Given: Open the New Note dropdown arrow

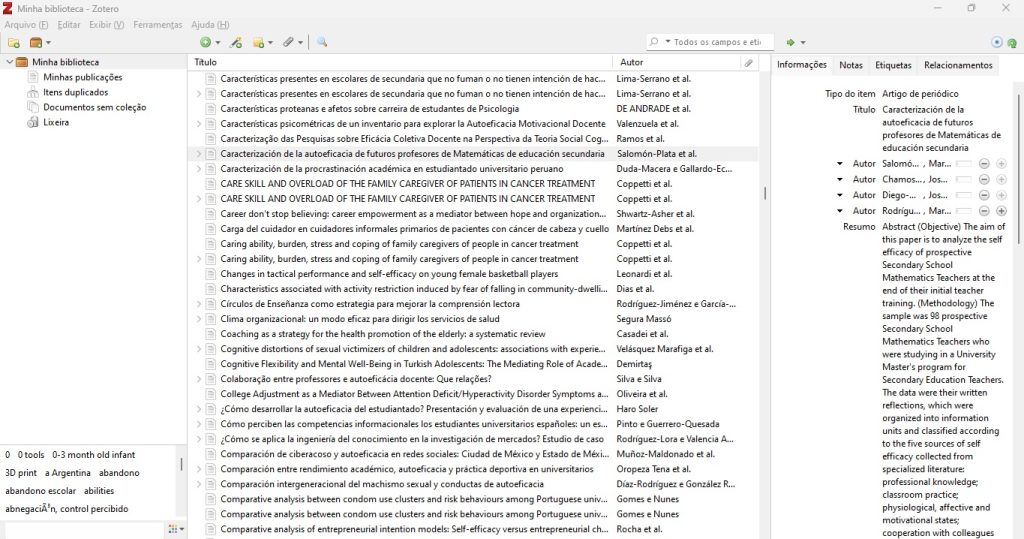Looking at the screenshot, I should (270, 43).
